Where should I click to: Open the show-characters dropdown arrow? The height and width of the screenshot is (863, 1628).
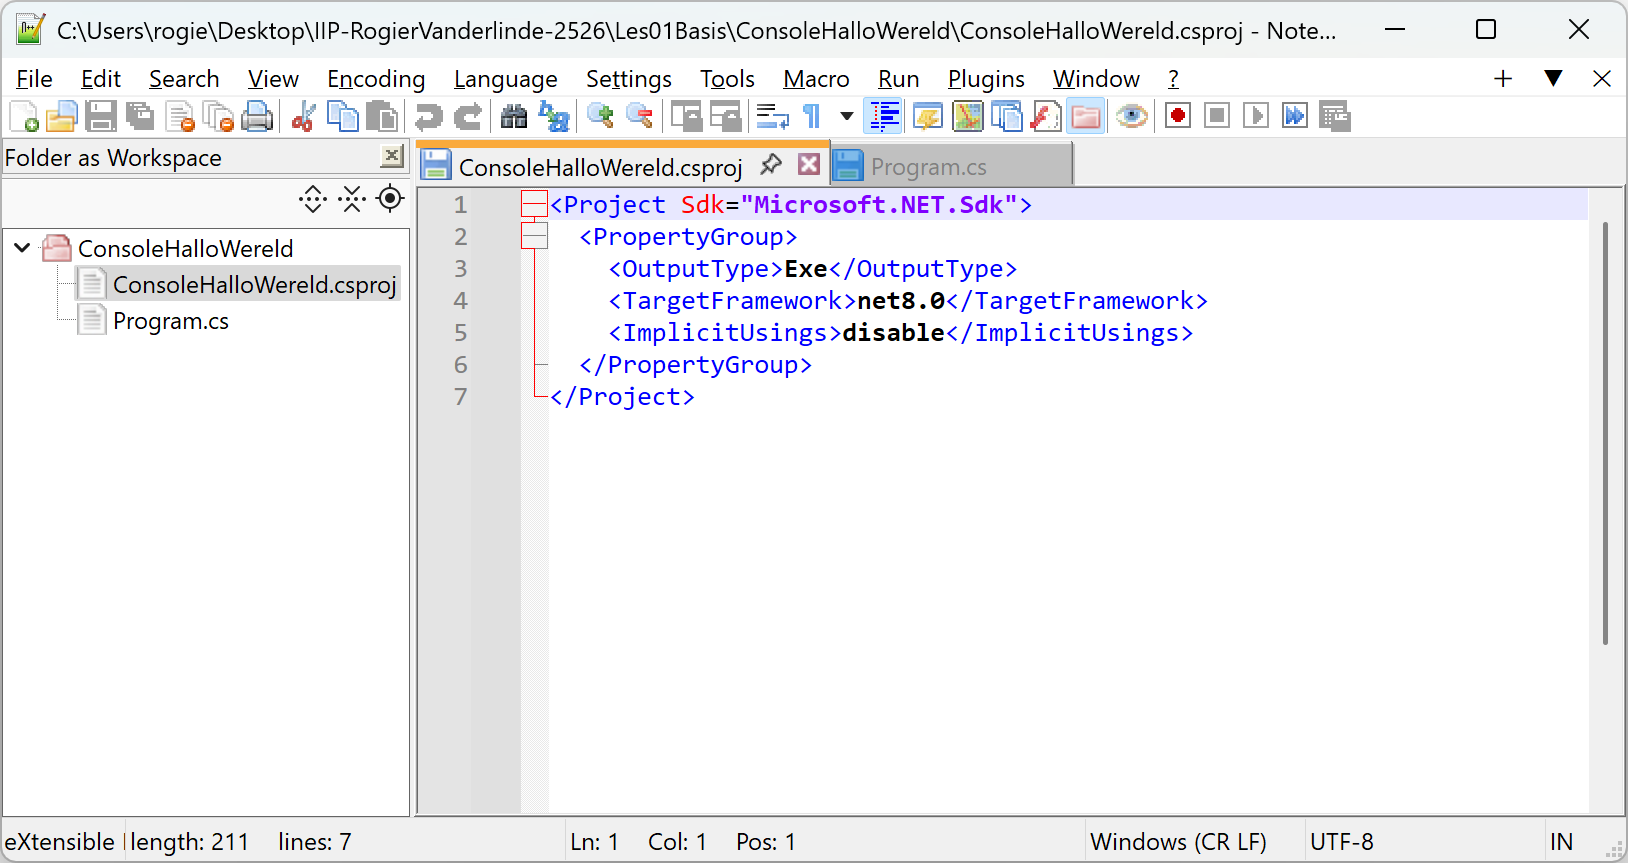click(x=847, y=117)
